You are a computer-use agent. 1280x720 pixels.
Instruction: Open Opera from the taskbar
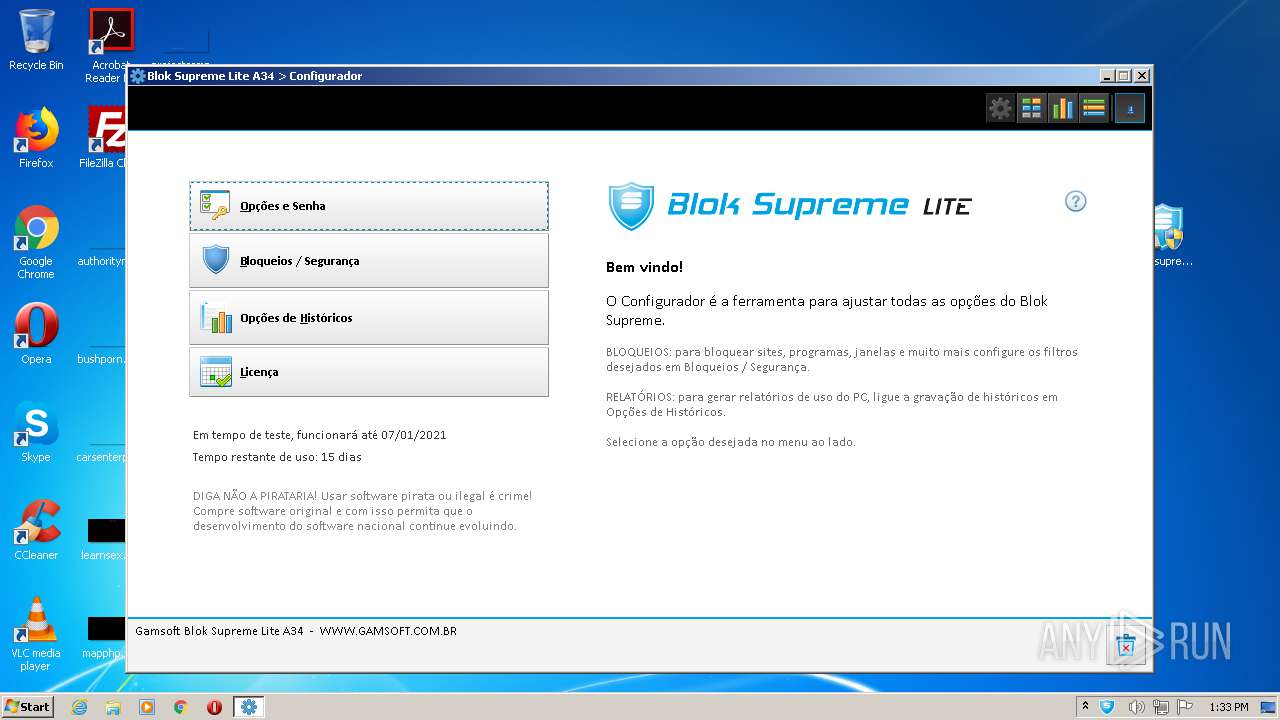point(214,707)
